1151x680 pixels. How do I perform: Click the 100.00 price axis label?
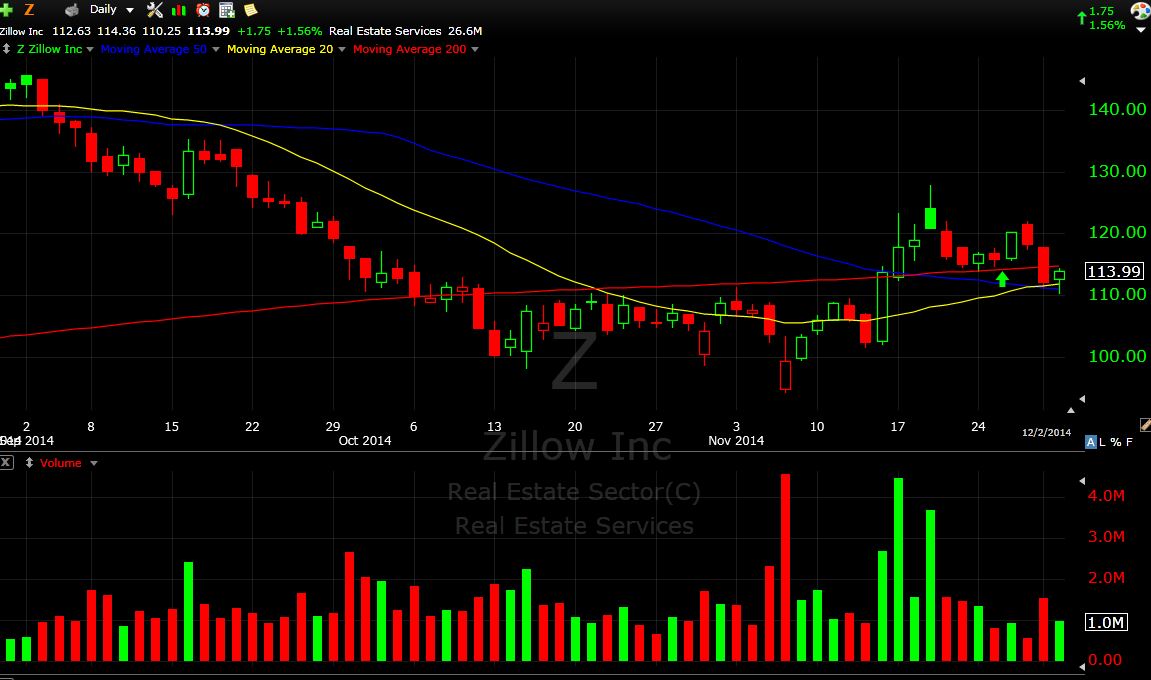coord(1117,356)
